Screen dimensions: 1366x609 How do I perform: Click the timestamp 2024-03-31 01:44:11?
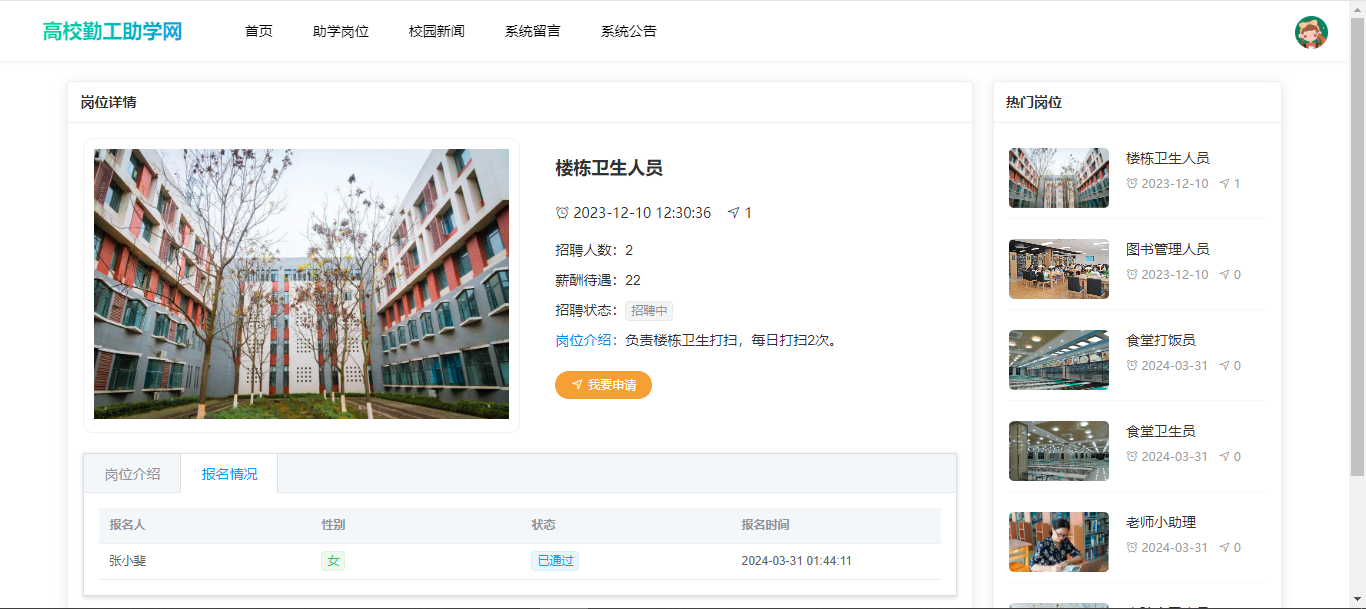click(796, 561)
